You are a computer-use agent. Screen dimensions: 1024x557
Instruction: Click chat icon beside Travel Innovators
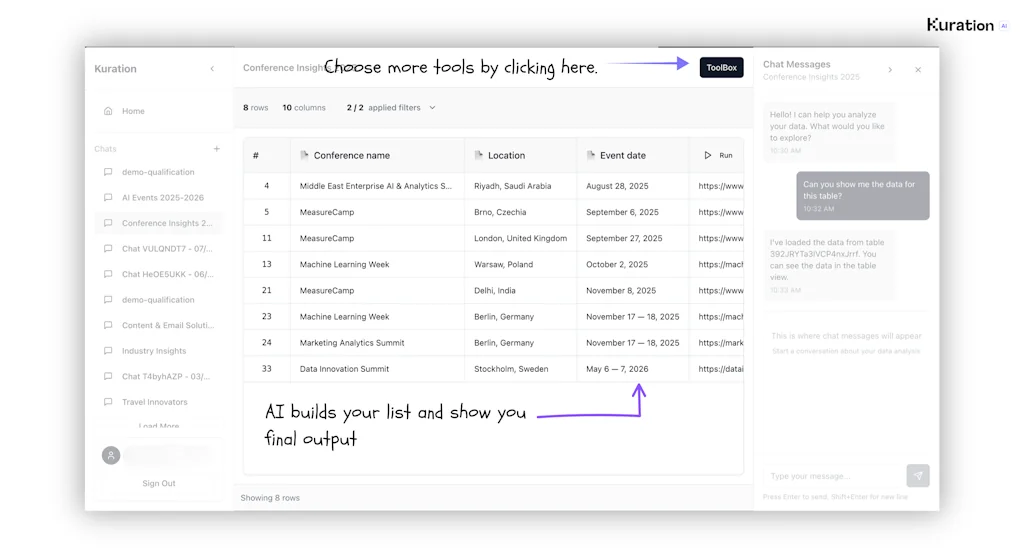pyautogui.click(x=108, y=402)
